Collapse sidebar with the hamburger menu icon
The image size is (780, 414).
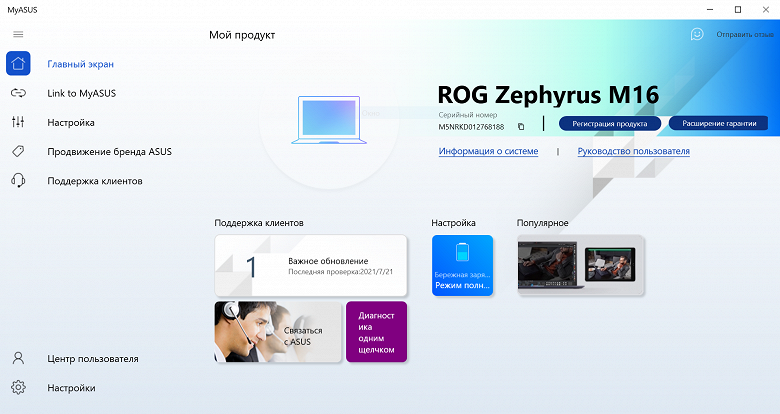[18, 34]
